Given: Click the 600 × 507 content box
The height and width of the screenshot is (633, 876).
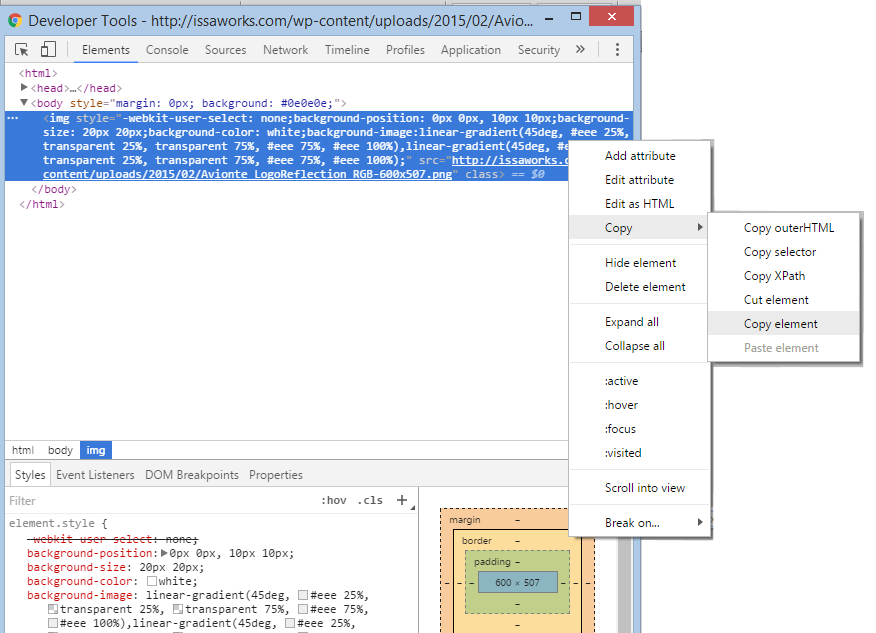Looking at the screenshot, I should pos(517,582).
